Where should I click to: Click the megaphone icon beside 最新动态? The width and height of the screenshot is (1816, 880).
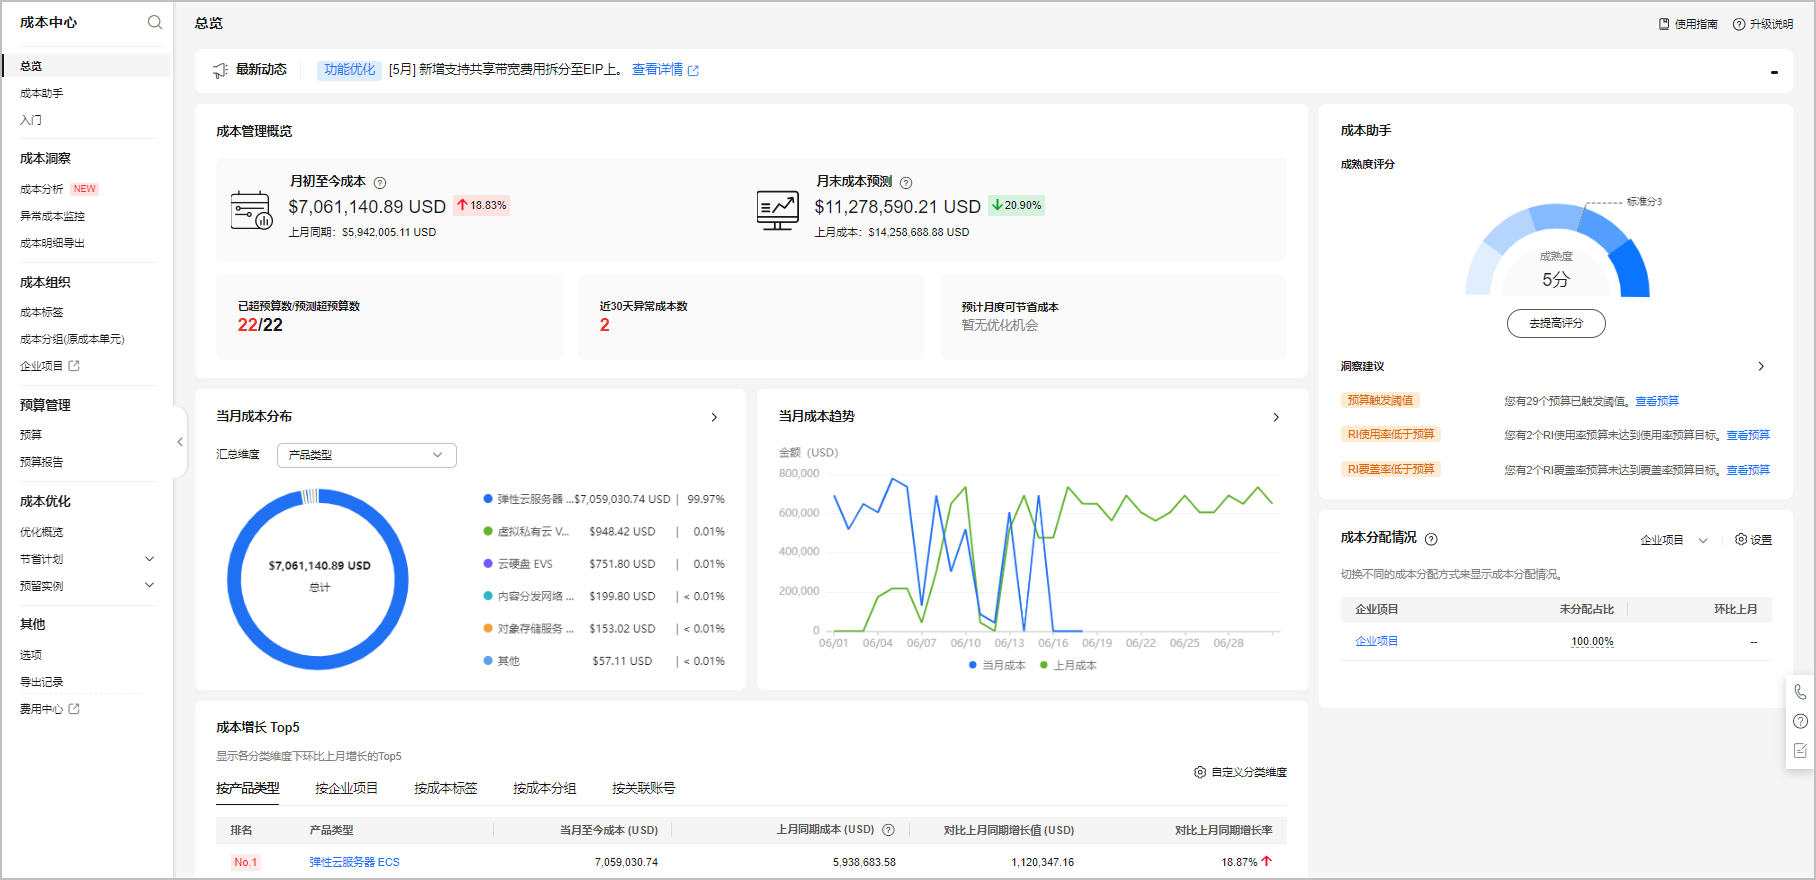pos(220,70)
